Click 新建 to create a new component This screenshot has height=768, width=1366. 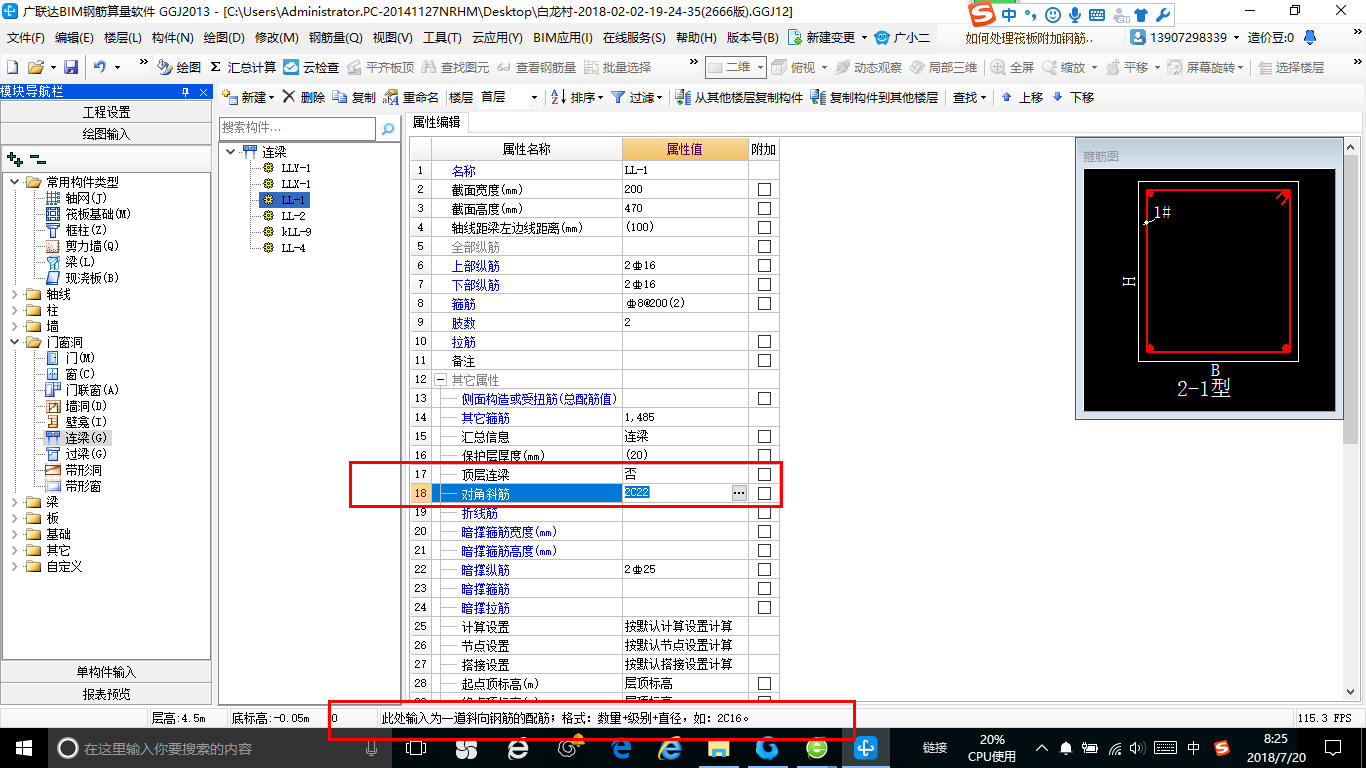pyautogui.click(x=247, y=97)
